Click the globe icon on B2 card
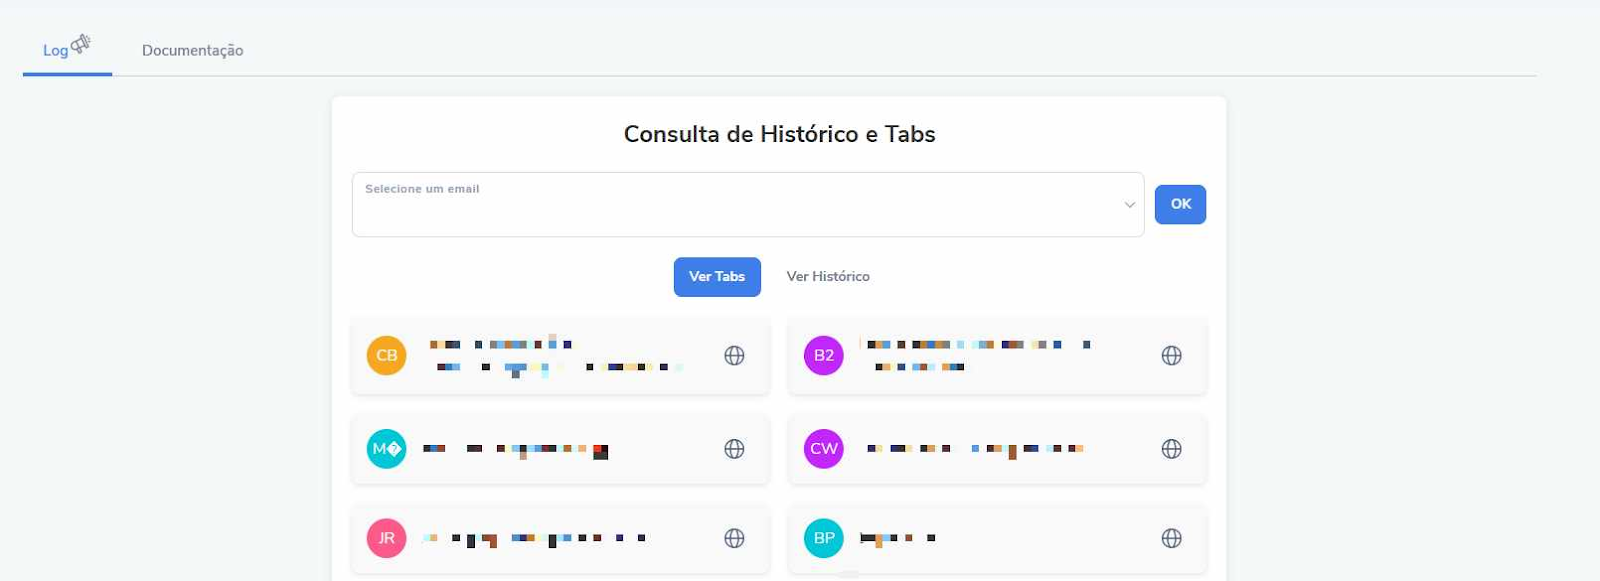The height and width of the screenshot is (581, 1600). tap(1171, 356)
